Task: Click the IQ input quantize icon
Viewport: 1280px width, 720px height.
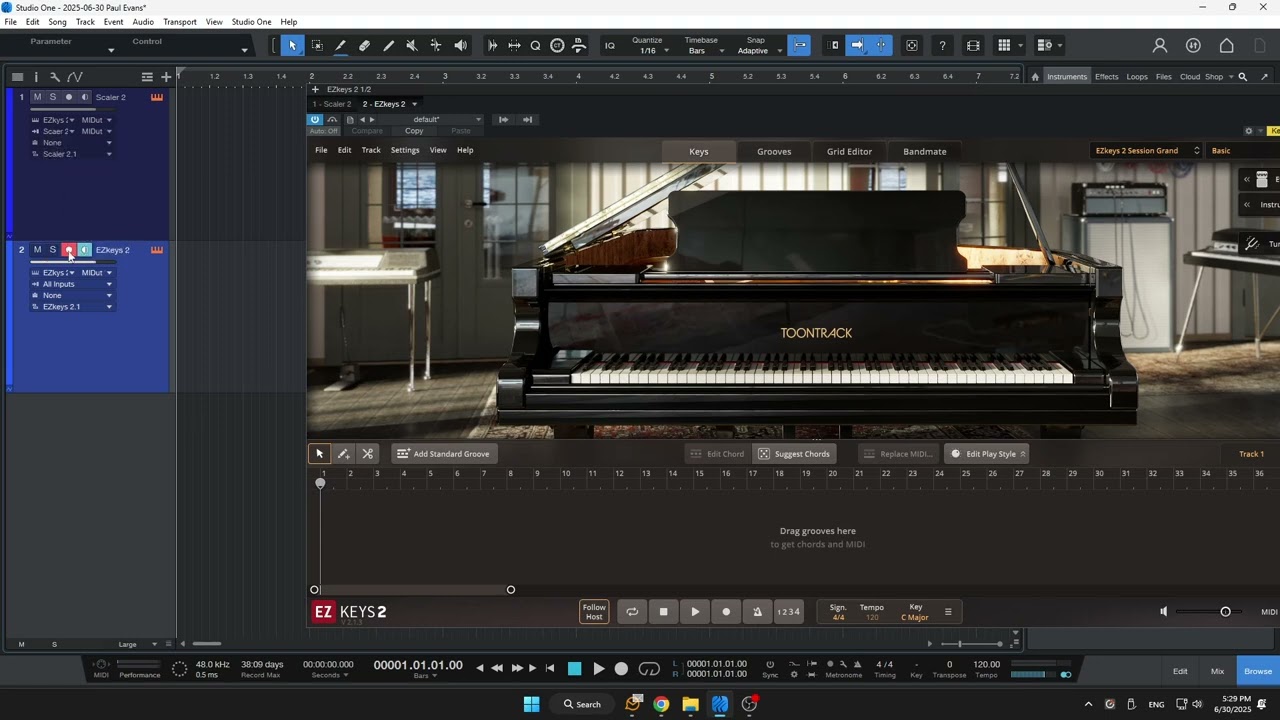Action: tap(610, 45)
